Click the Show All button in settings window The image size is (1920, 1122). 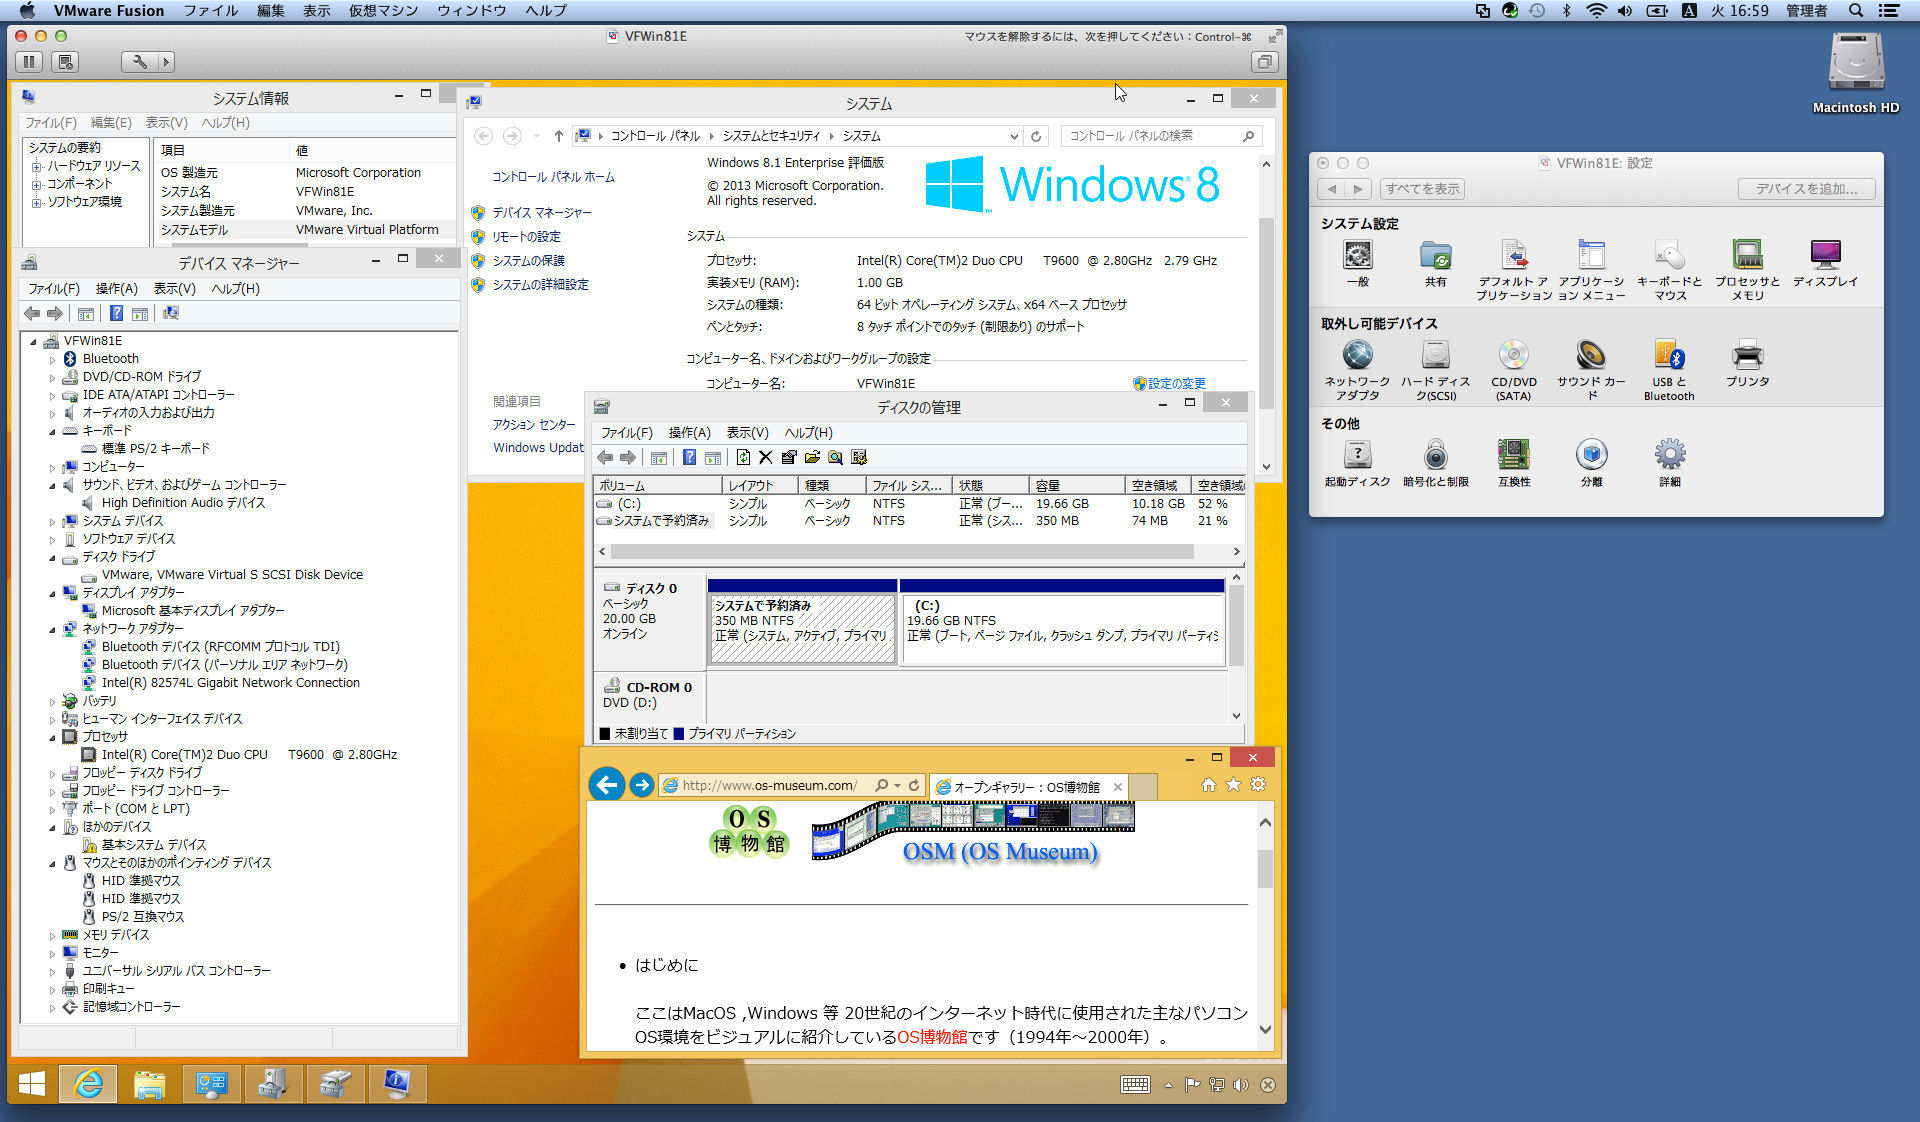(x=1422, y=189)
